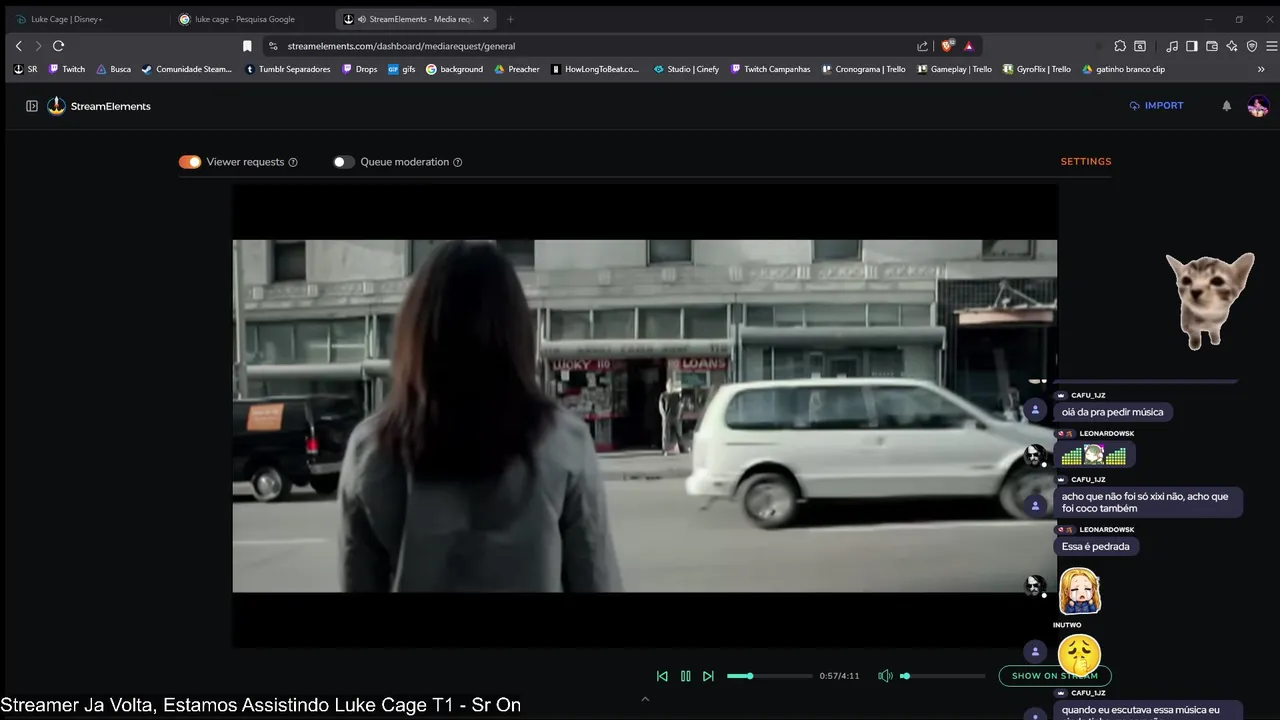Click the share page icon in address bar

(x=922, y=46)
